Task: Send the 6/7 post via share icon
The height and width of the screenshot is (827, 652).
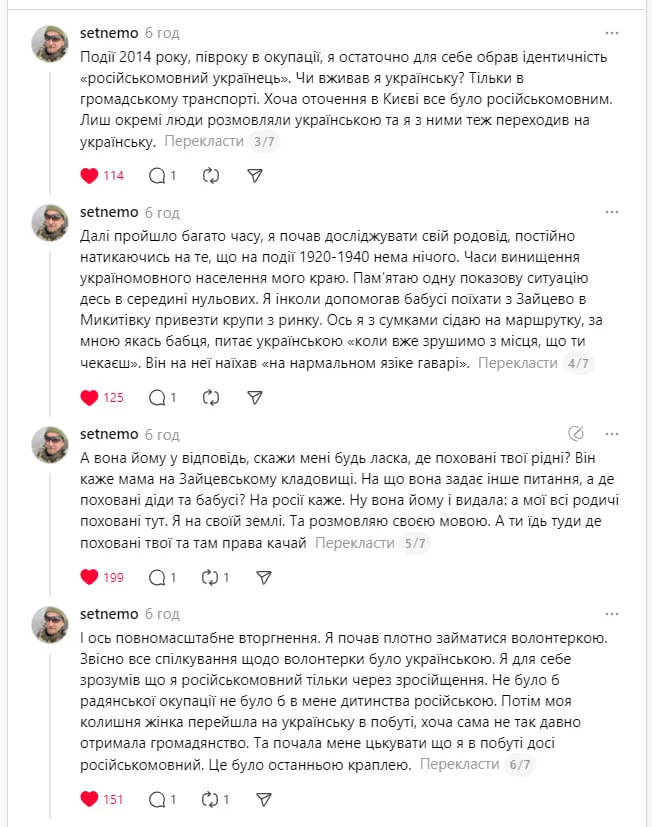Action: [264, 799]
